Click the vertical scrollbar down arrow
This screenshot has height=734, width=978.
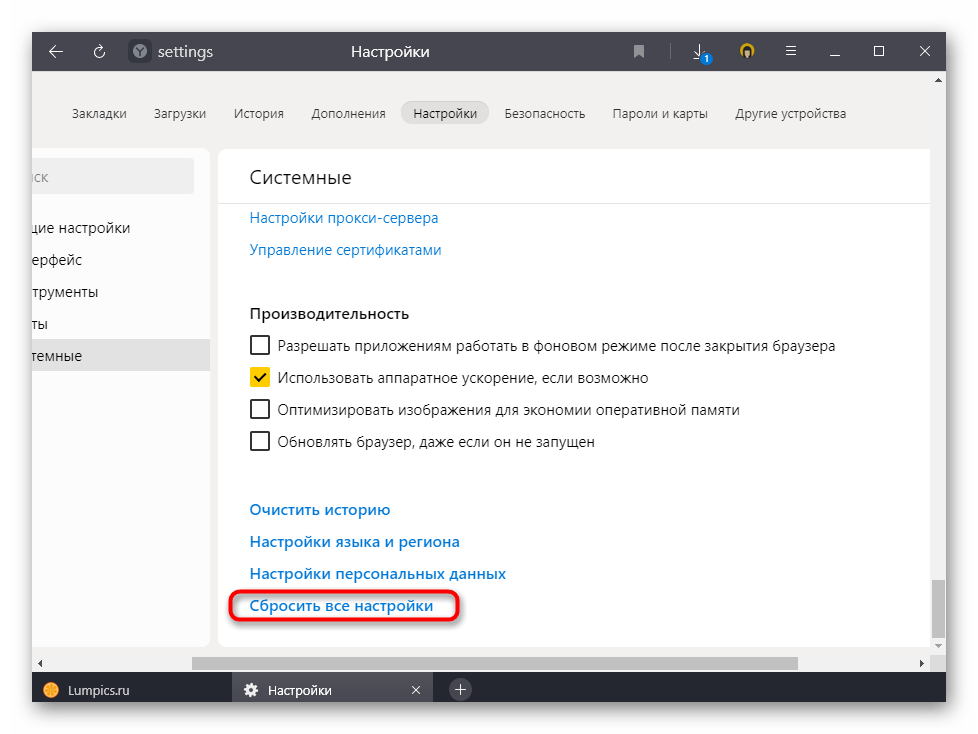[938, 646]
